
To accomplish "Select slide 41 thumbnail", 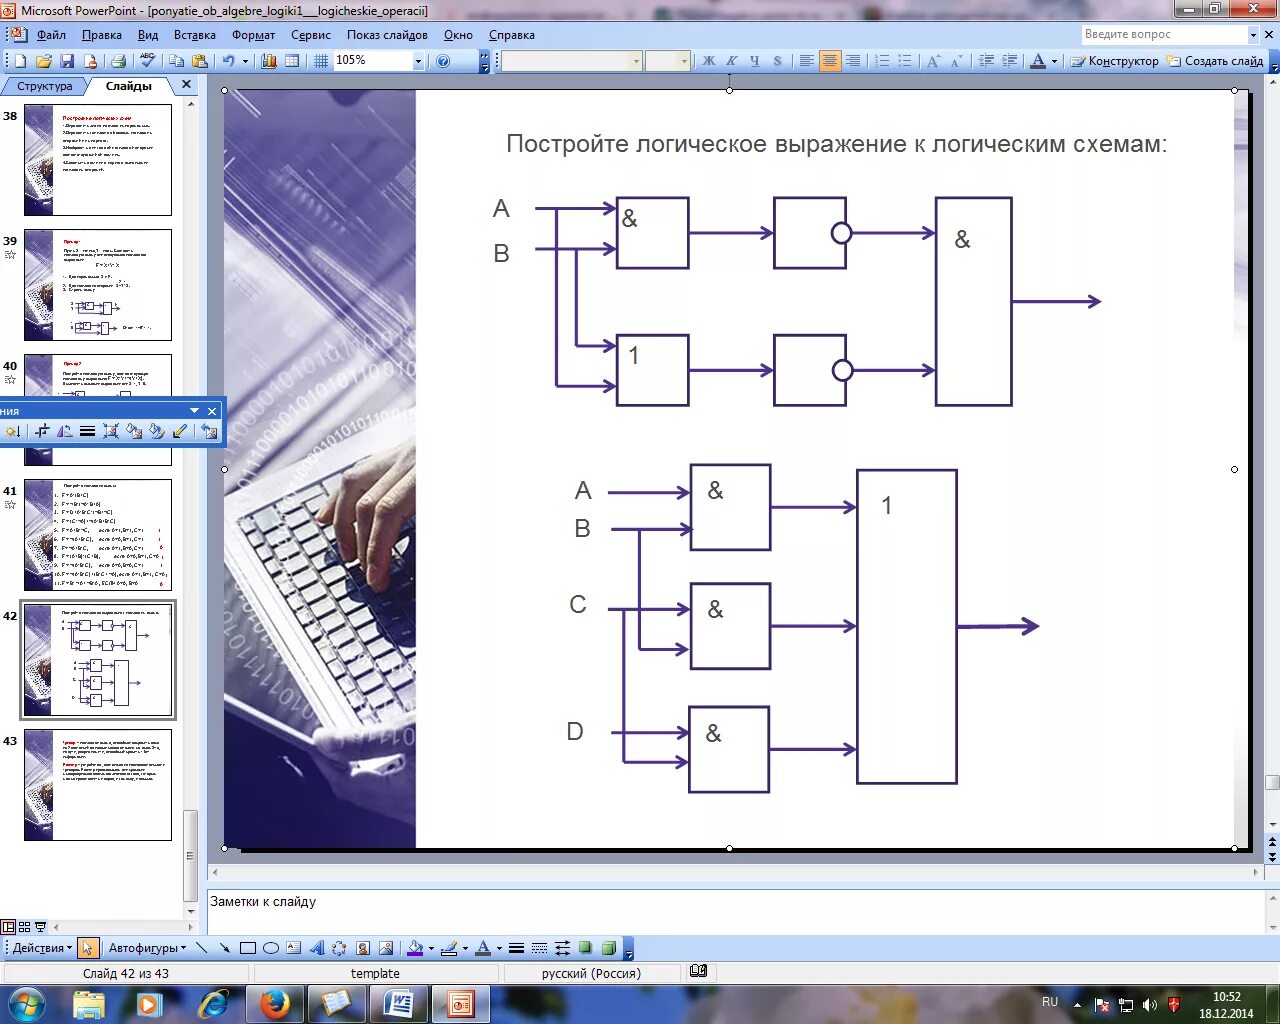I will coord(98,535).
